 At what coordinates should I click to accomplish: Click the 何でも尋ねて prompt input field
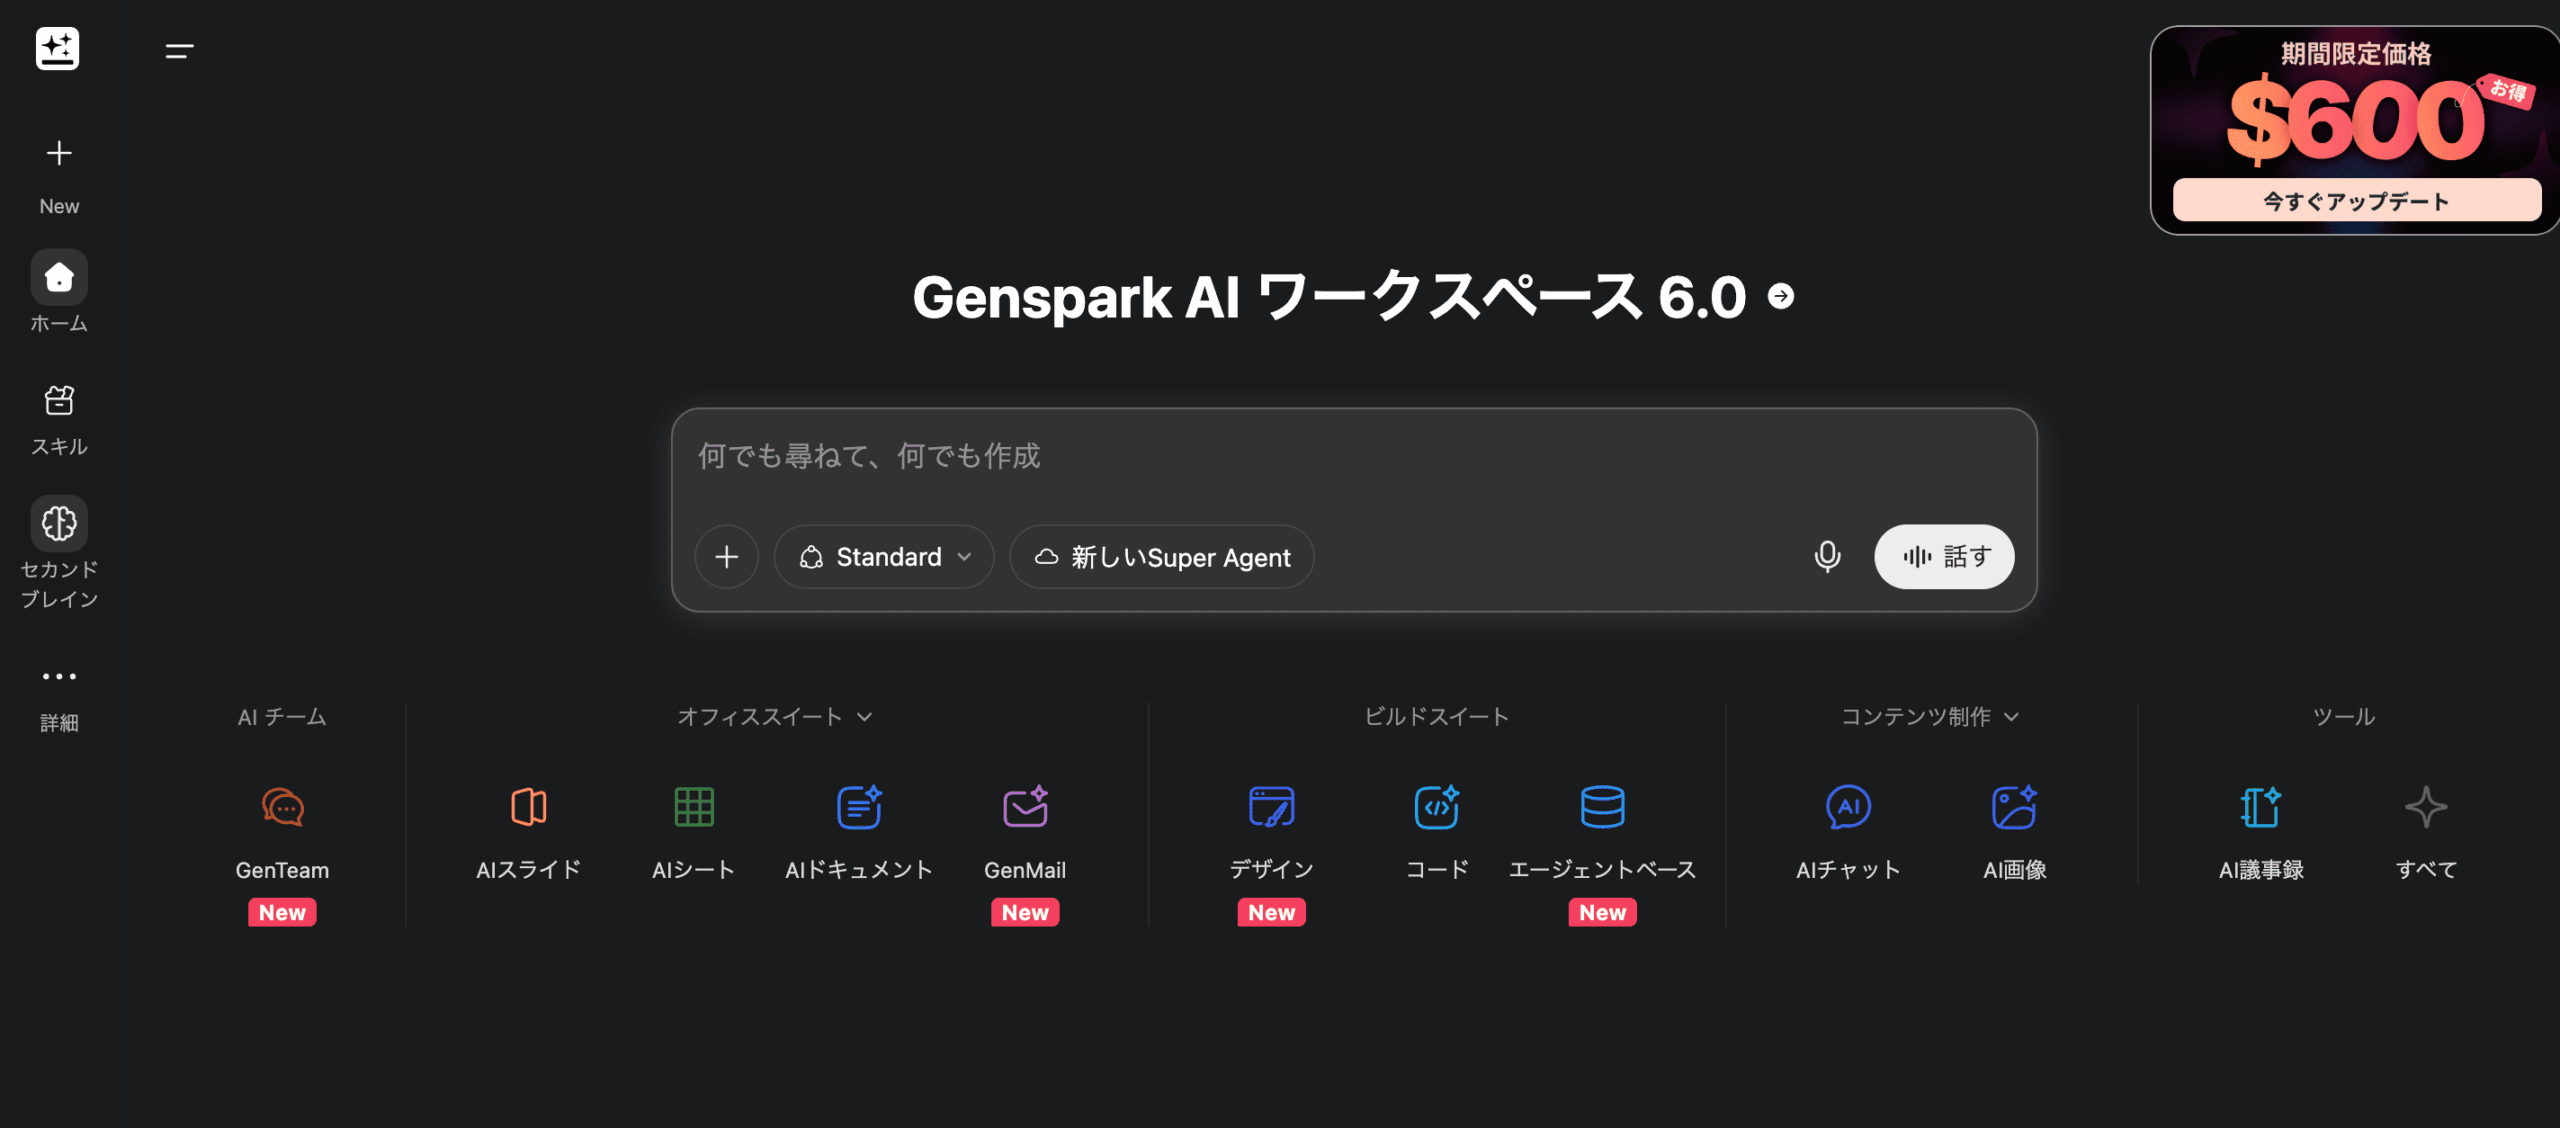tap(1354, 457)
